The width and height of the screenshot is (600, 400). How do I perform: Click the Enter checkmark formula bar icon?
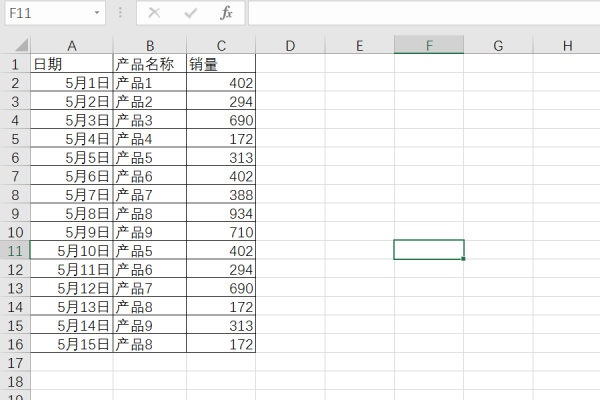click(x=190, y=13)
